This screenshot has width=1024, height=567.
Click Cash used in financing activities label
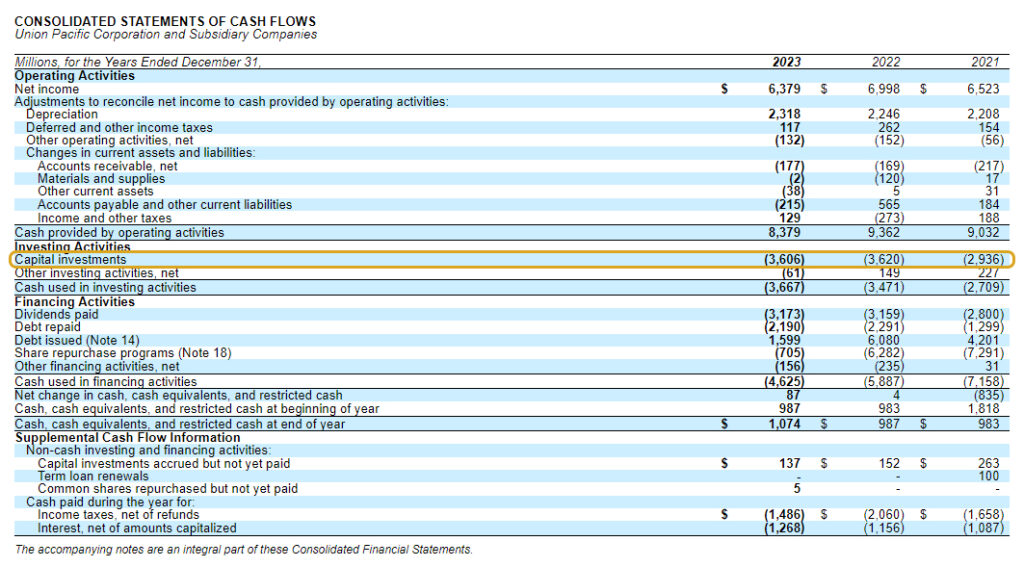pyautogui.click(x=105, y=381)
